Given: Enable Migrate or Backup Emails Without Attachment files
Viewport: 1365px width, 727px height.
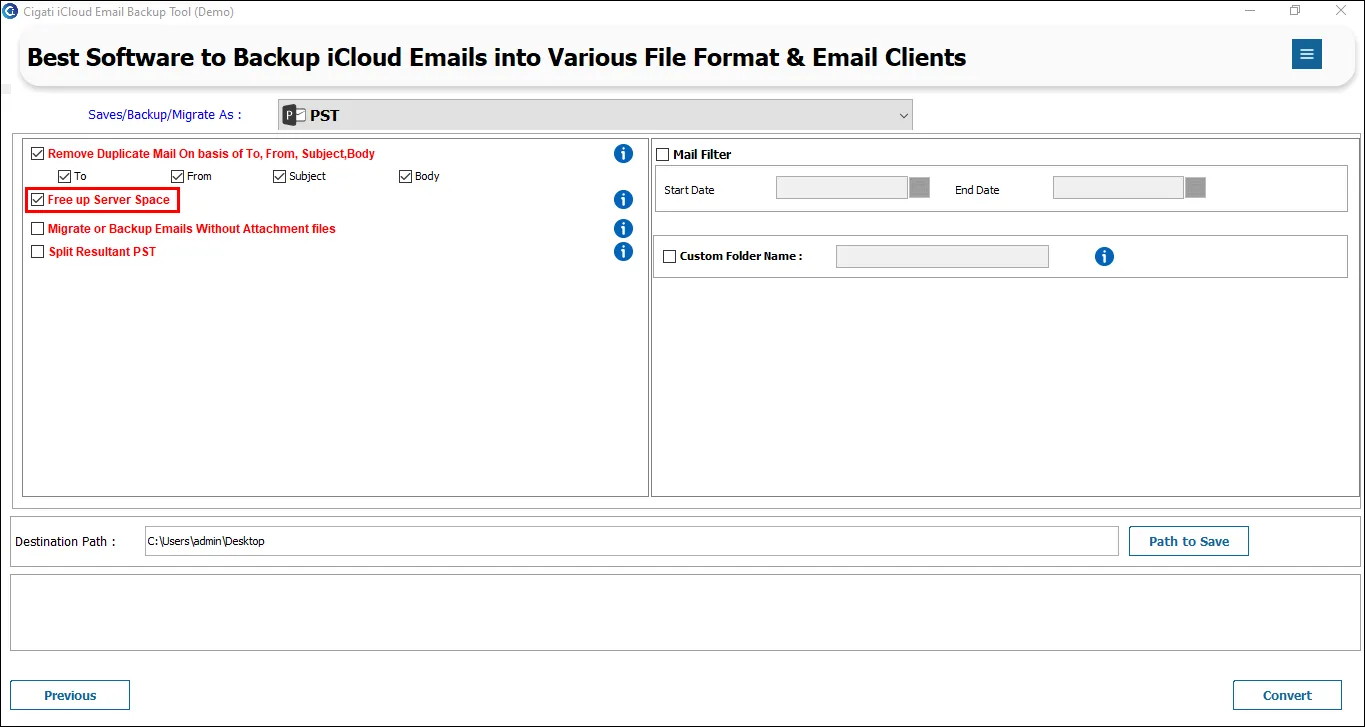Looking at the screenshot, I should (38, 229).
